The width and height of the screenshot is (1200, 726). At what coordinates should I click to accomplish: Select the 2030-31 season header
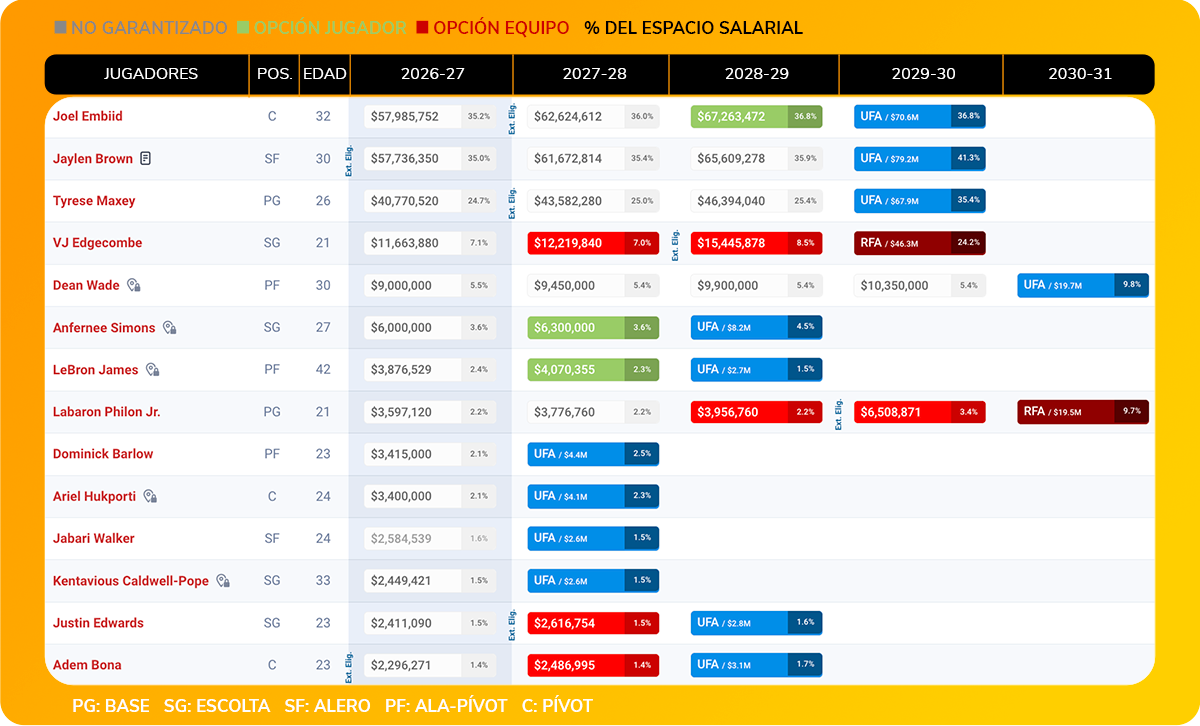[x=1080, y=74]
